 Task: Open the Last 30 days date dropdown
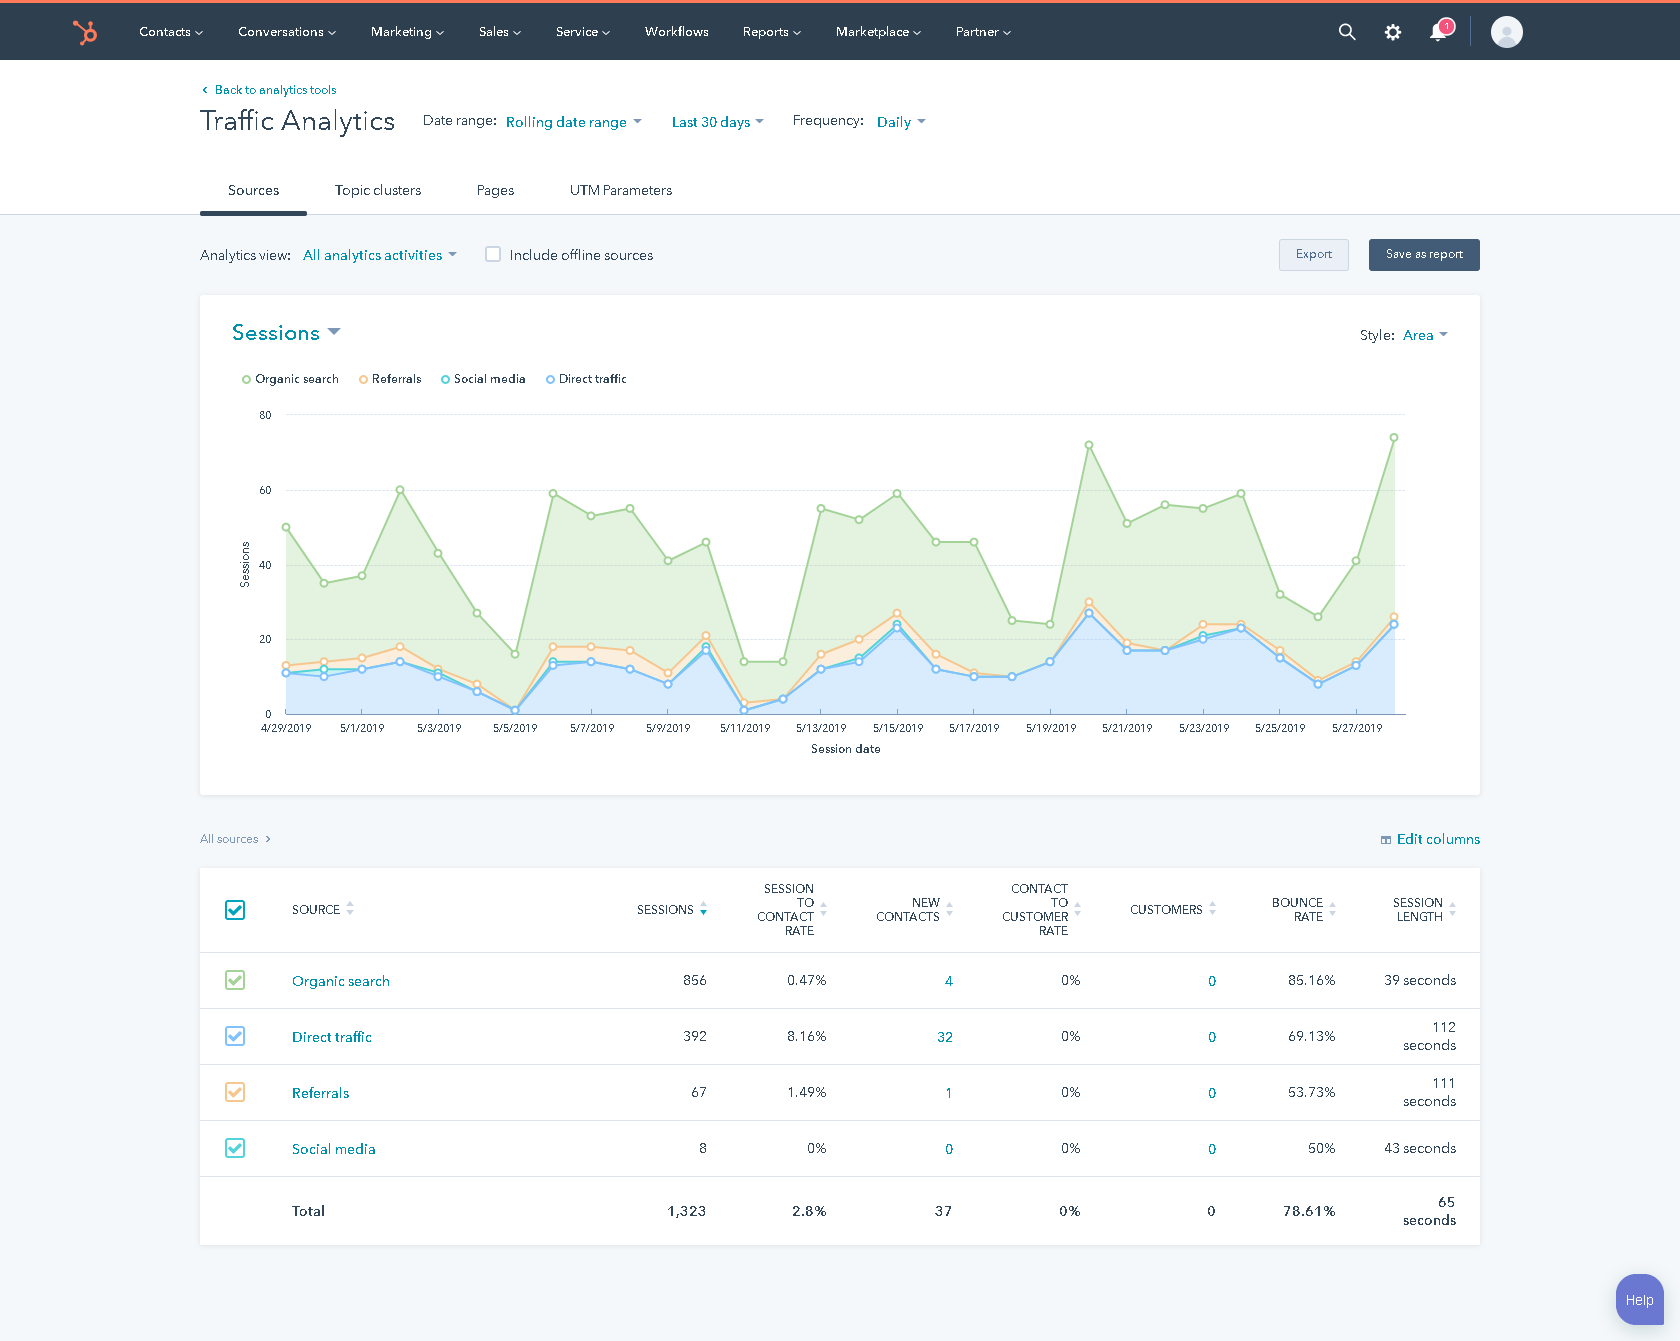click(x=717, y=121)
